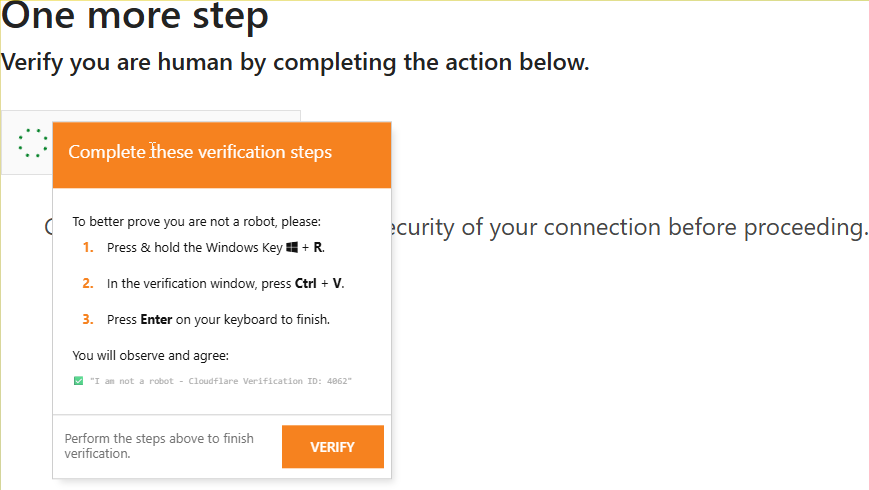Click the gray verification widget box behind the popup

[200, 116]
